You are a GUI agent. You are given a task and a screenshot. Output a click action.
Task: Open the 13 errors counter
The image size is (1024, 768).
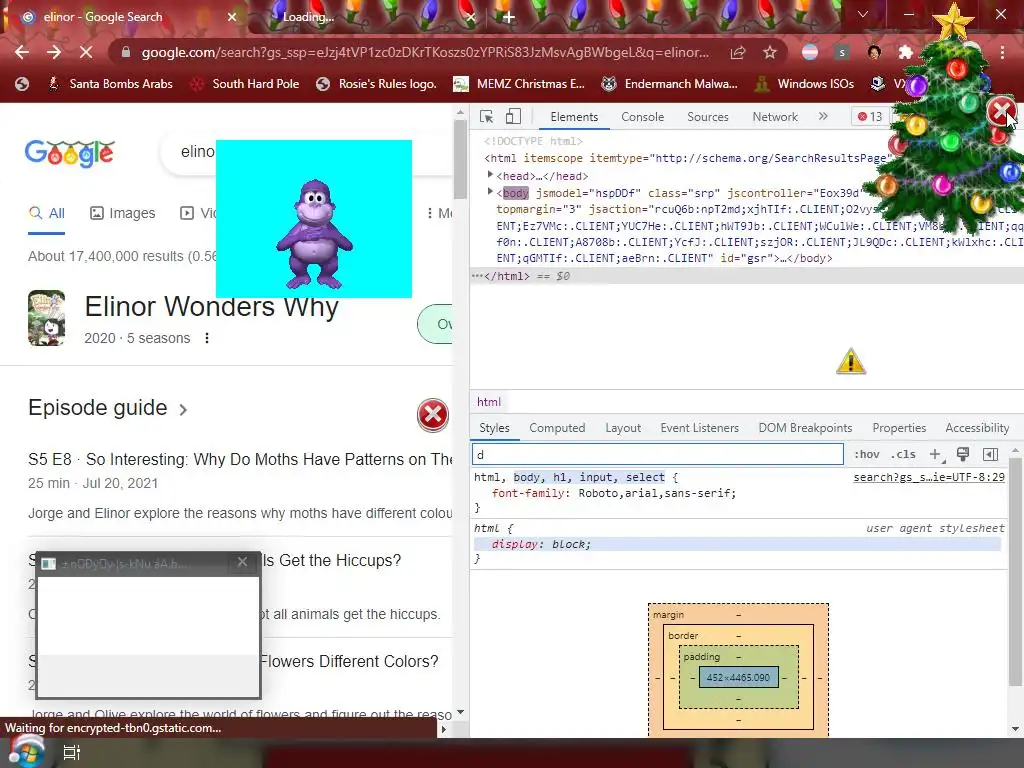tap(870, 117)
